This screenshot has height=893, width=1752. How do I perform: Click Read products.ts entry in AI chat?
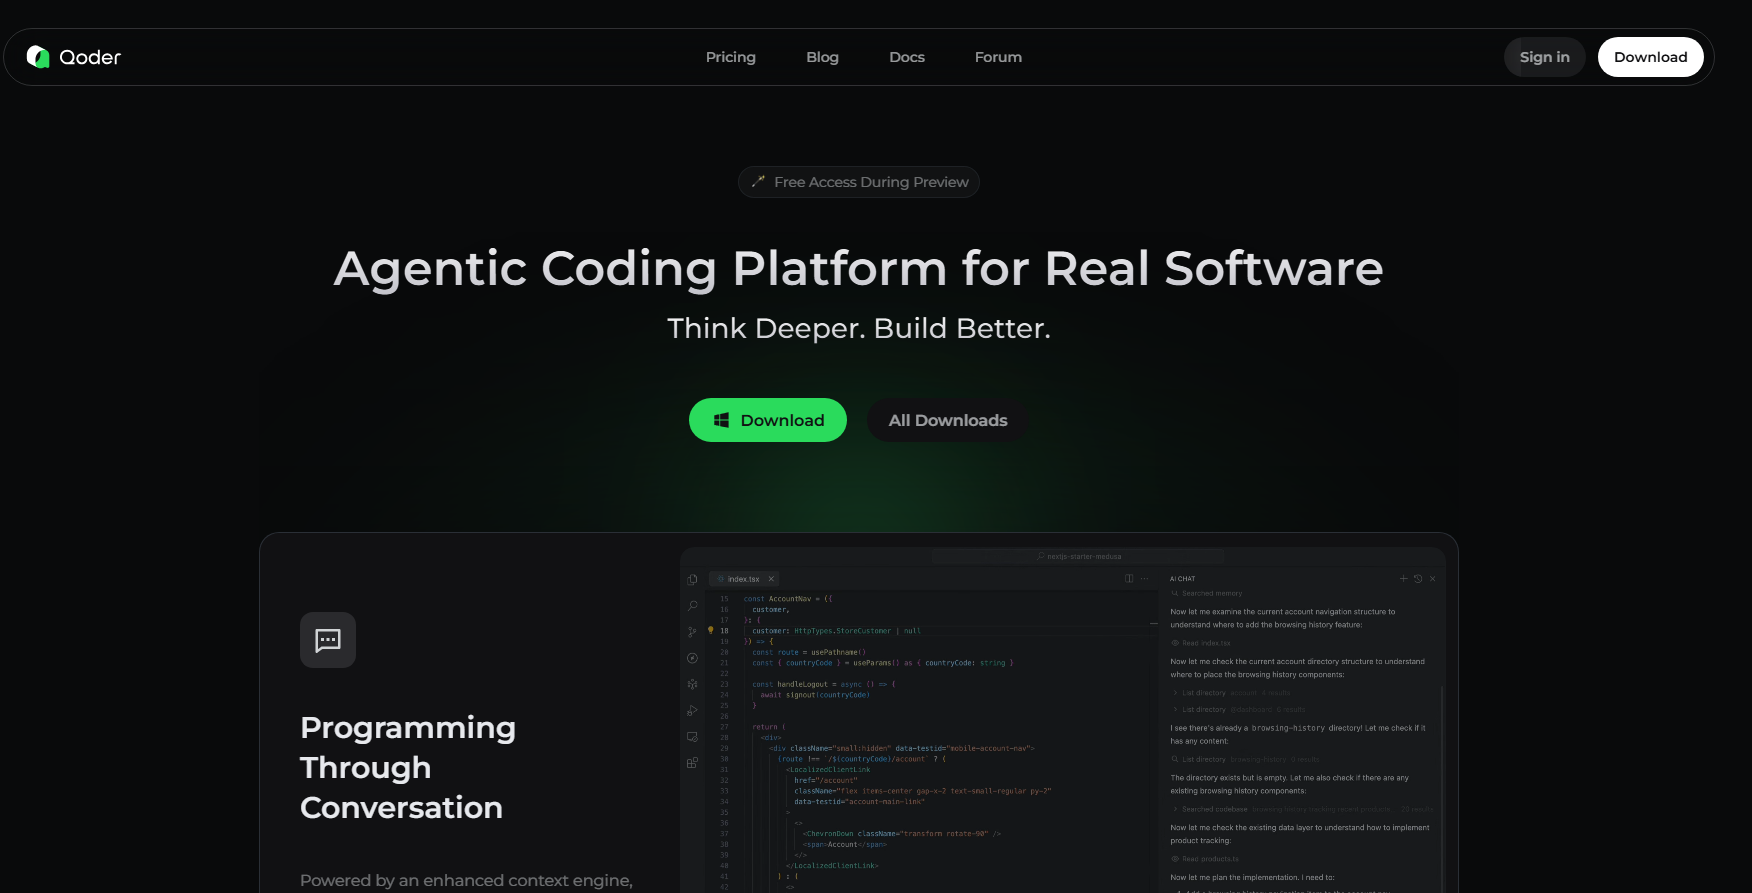(1205, 859)
